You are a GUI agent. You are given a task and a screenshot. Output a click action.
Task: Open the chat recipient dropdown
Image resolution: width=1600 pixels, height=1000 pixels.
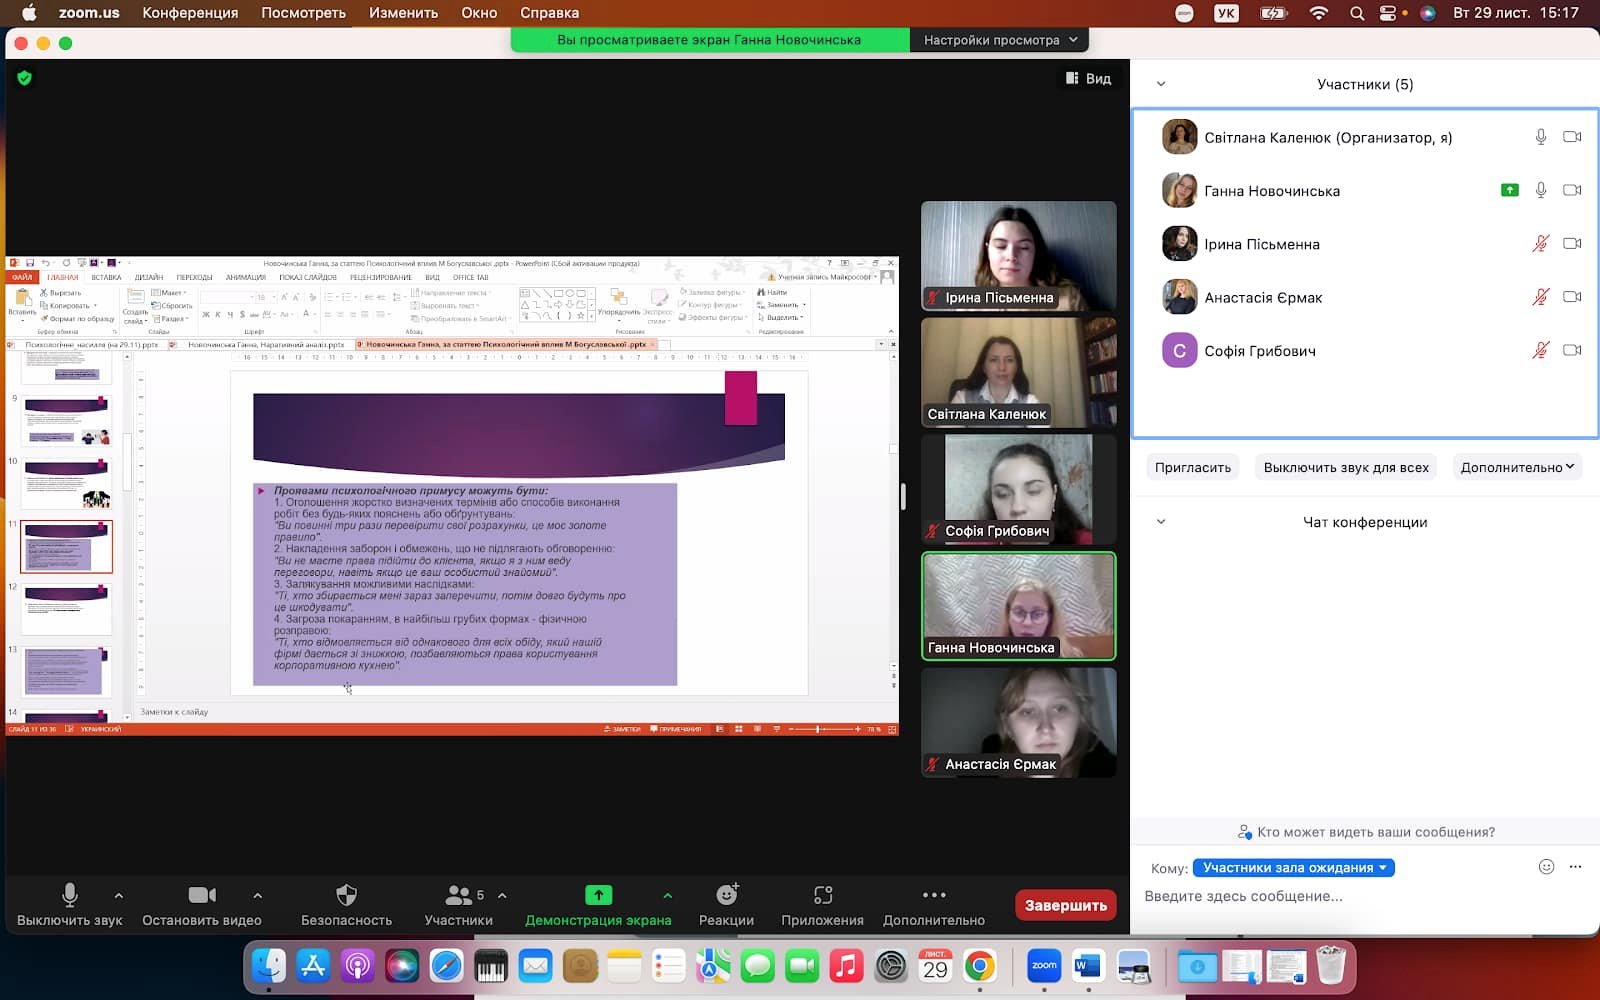[1293, 868]
